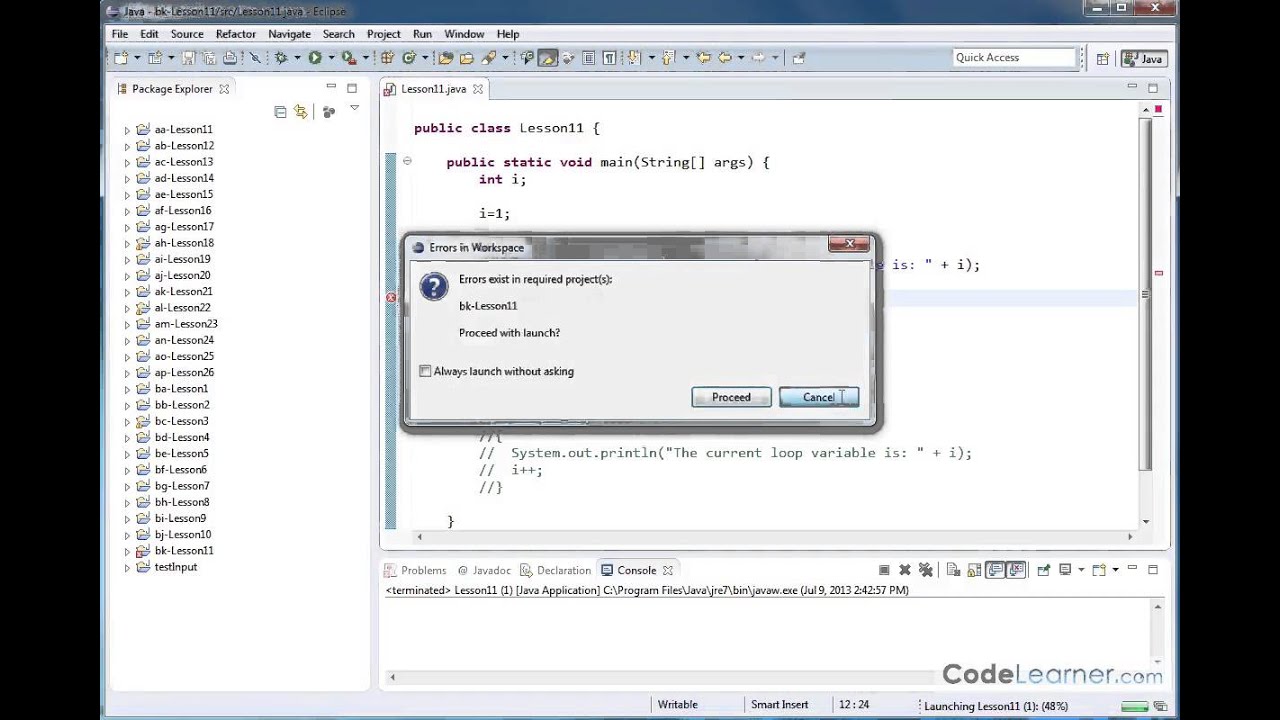This screenshot has width=1280, height=720.
Task: Click the Open Type folder icon
Action: click(x=445, y=58)
